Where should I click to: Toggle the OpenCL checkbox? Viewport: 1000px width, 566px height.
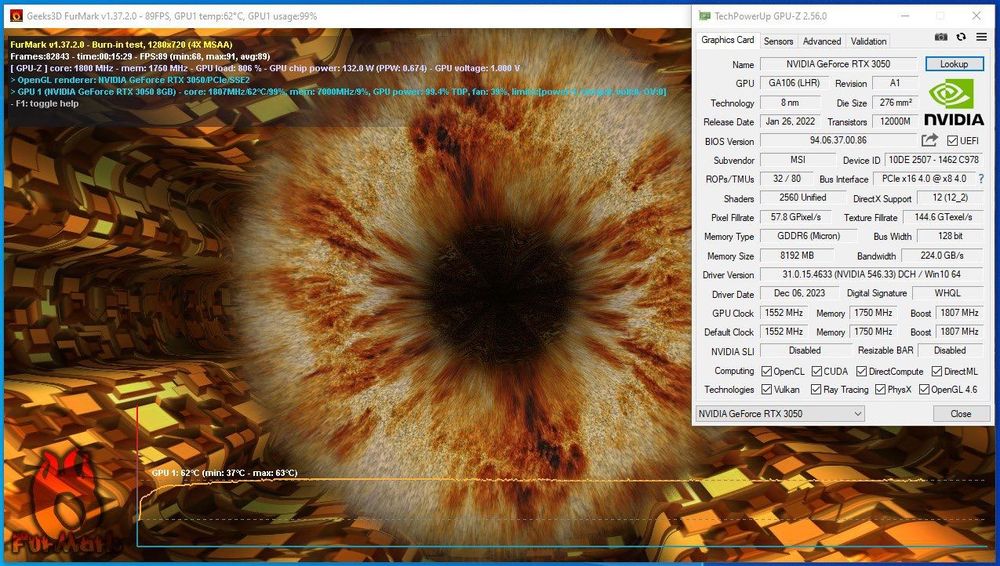pos(767,371)
